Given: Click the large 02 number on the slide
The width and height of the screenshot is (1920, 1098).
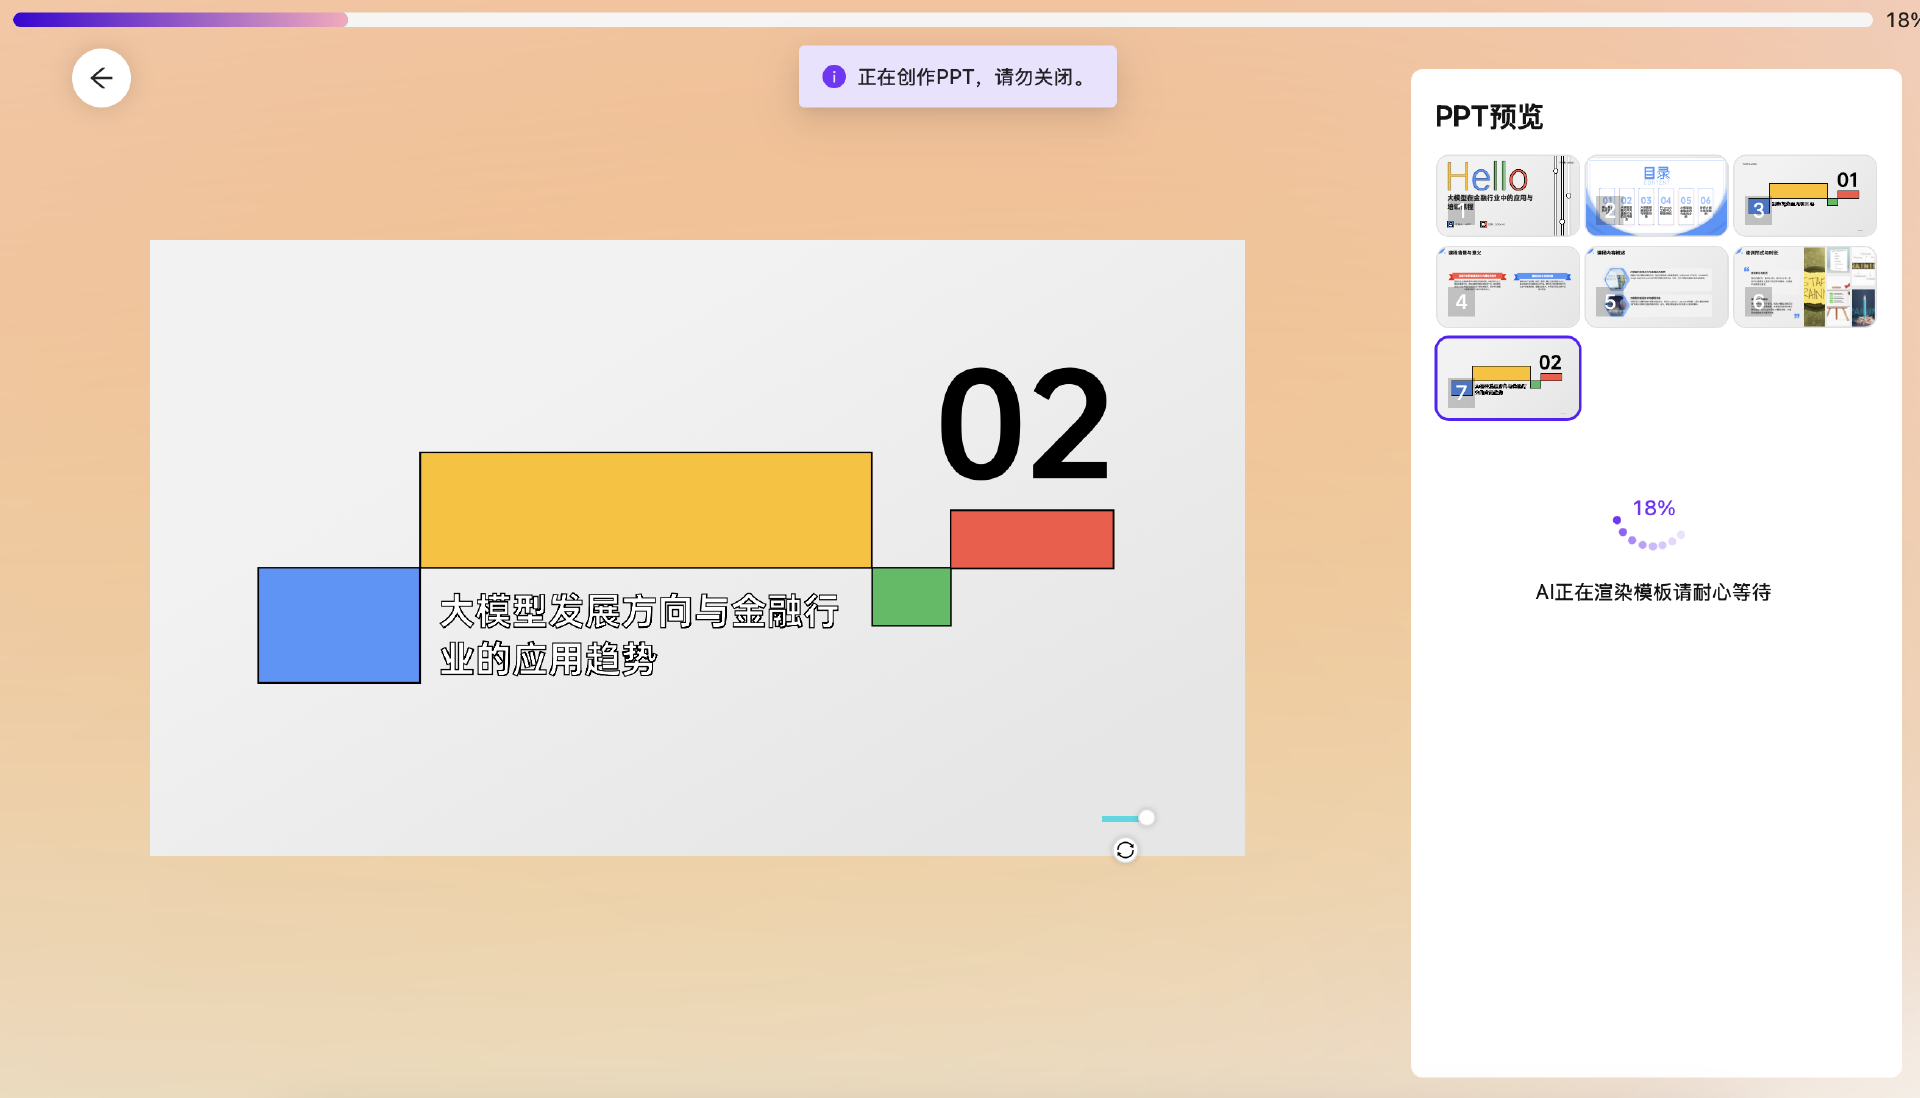Looking at the screenshot, I should click(x=1024, y=425).
